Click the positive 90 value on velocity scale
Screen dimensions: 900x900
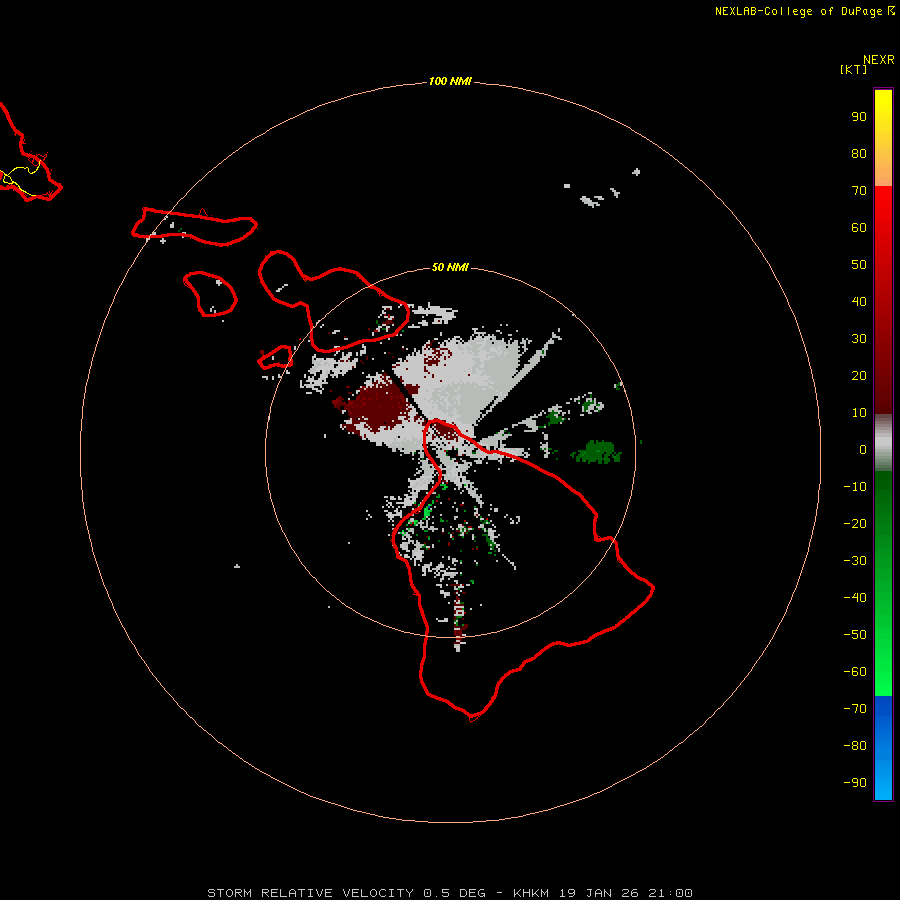[x=859, y=117]
